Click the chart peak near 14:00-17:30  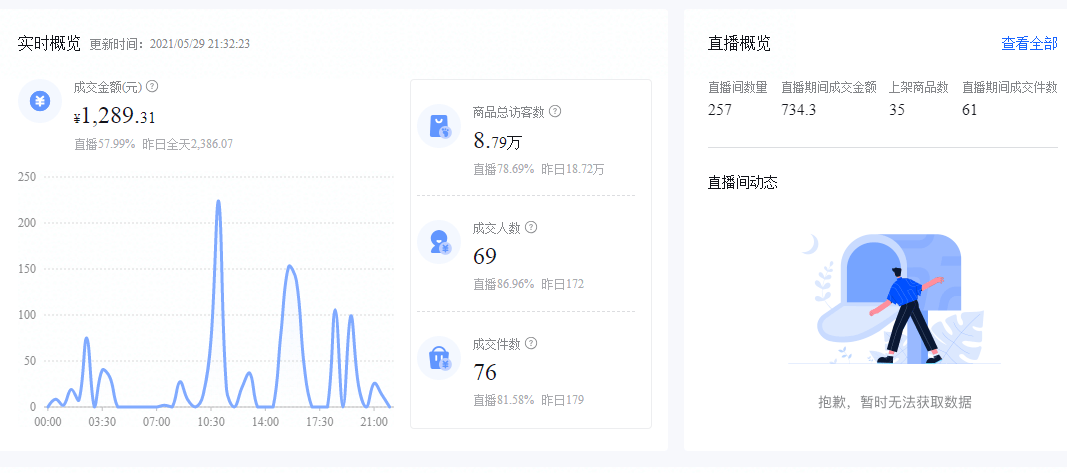pos(289,266)
